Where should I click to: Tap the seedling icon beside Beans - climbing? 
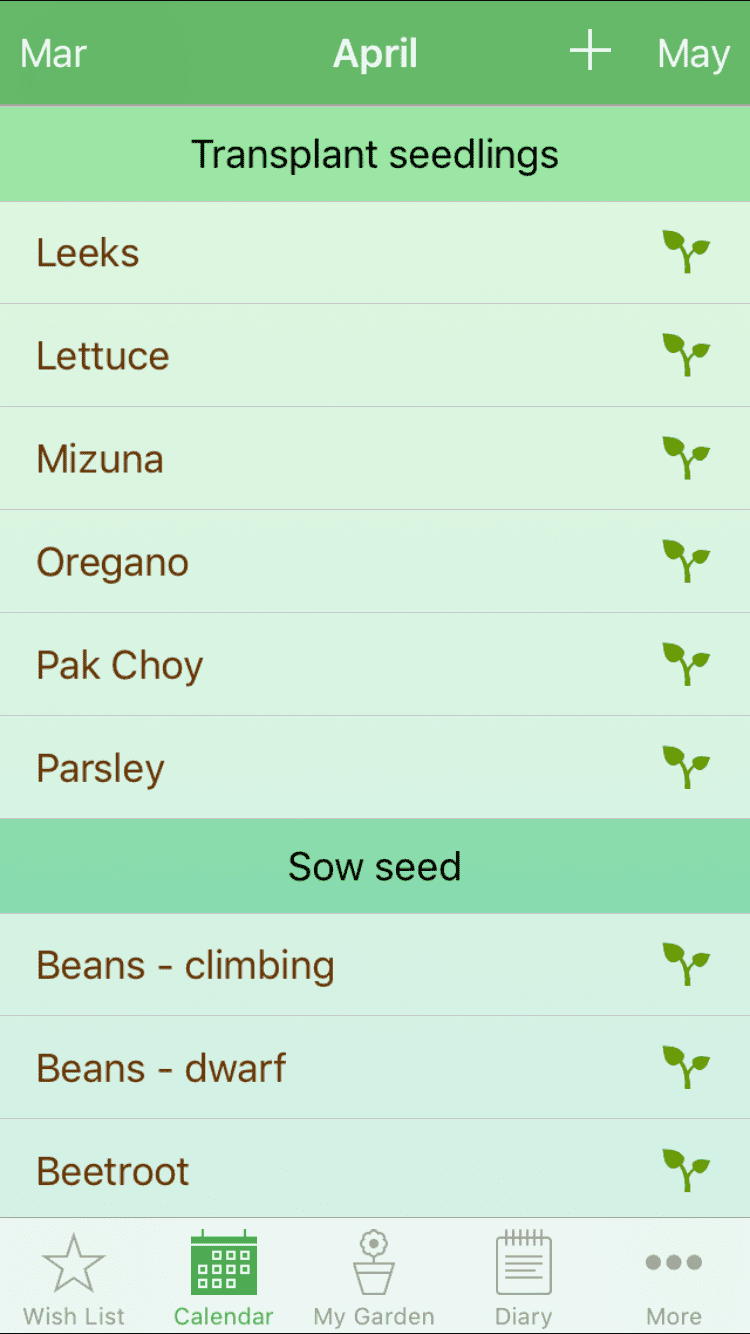tap(686, 964)
